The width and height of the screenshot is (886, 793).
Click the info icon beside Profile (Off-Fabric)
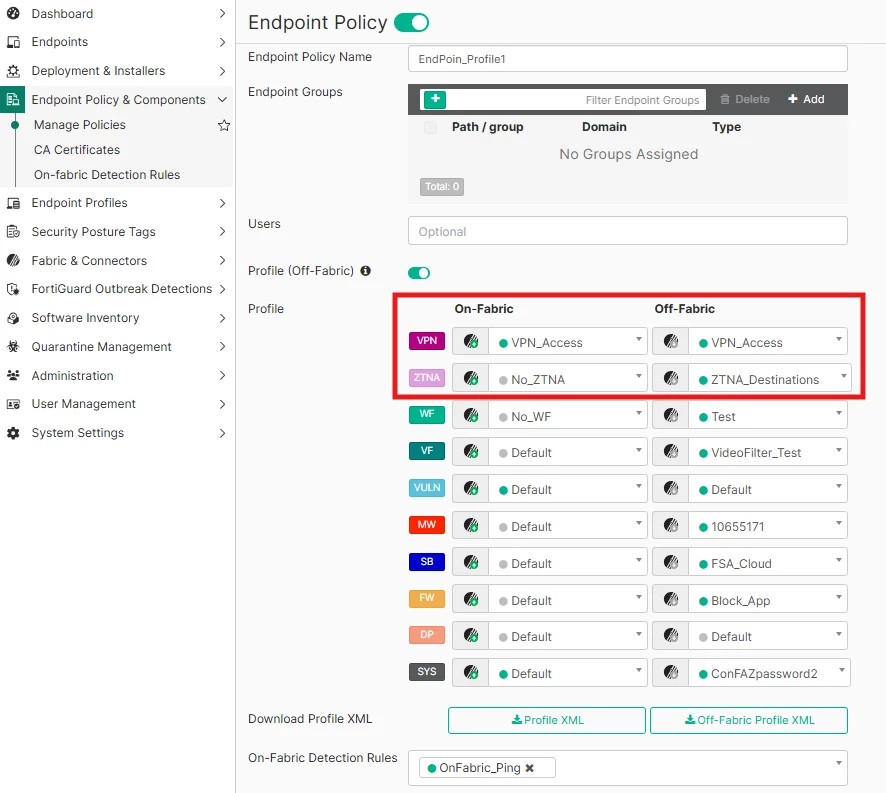pos(366,271)
